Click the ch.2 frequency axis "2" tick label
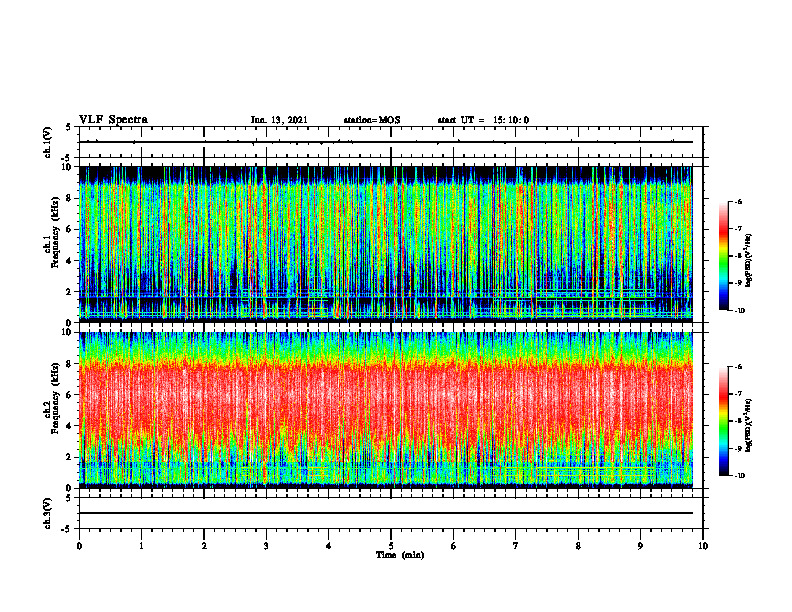 pos(69,457)
